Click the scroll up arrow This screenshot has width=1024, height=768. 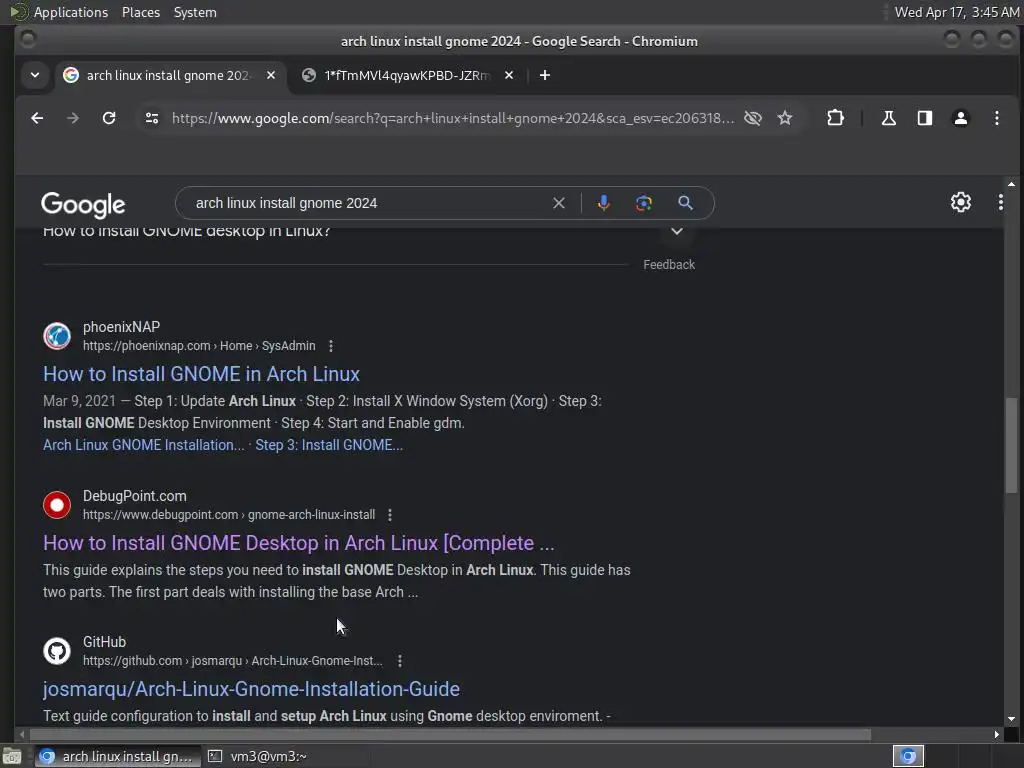(1011, 185)
